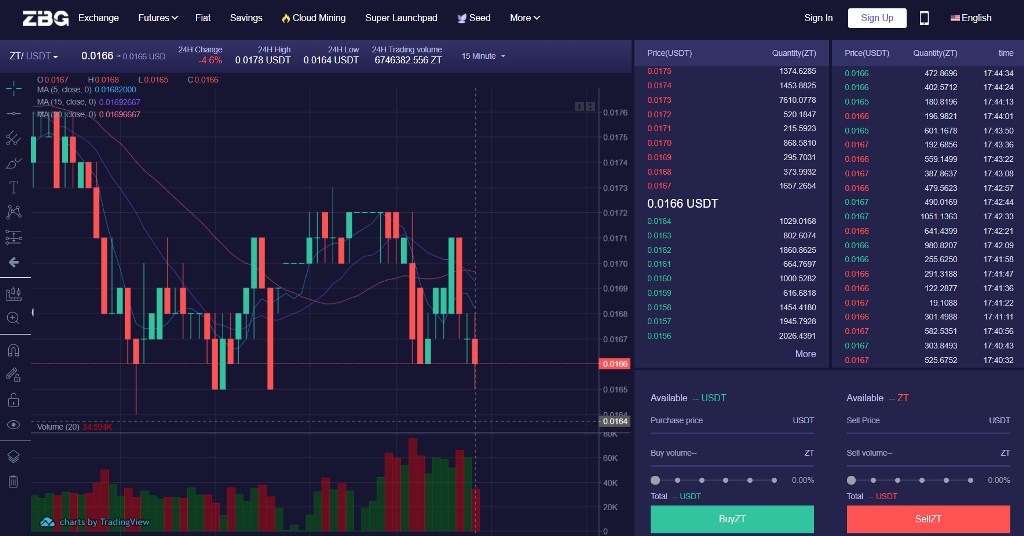Open the English language dropdown

pos(970,18)
